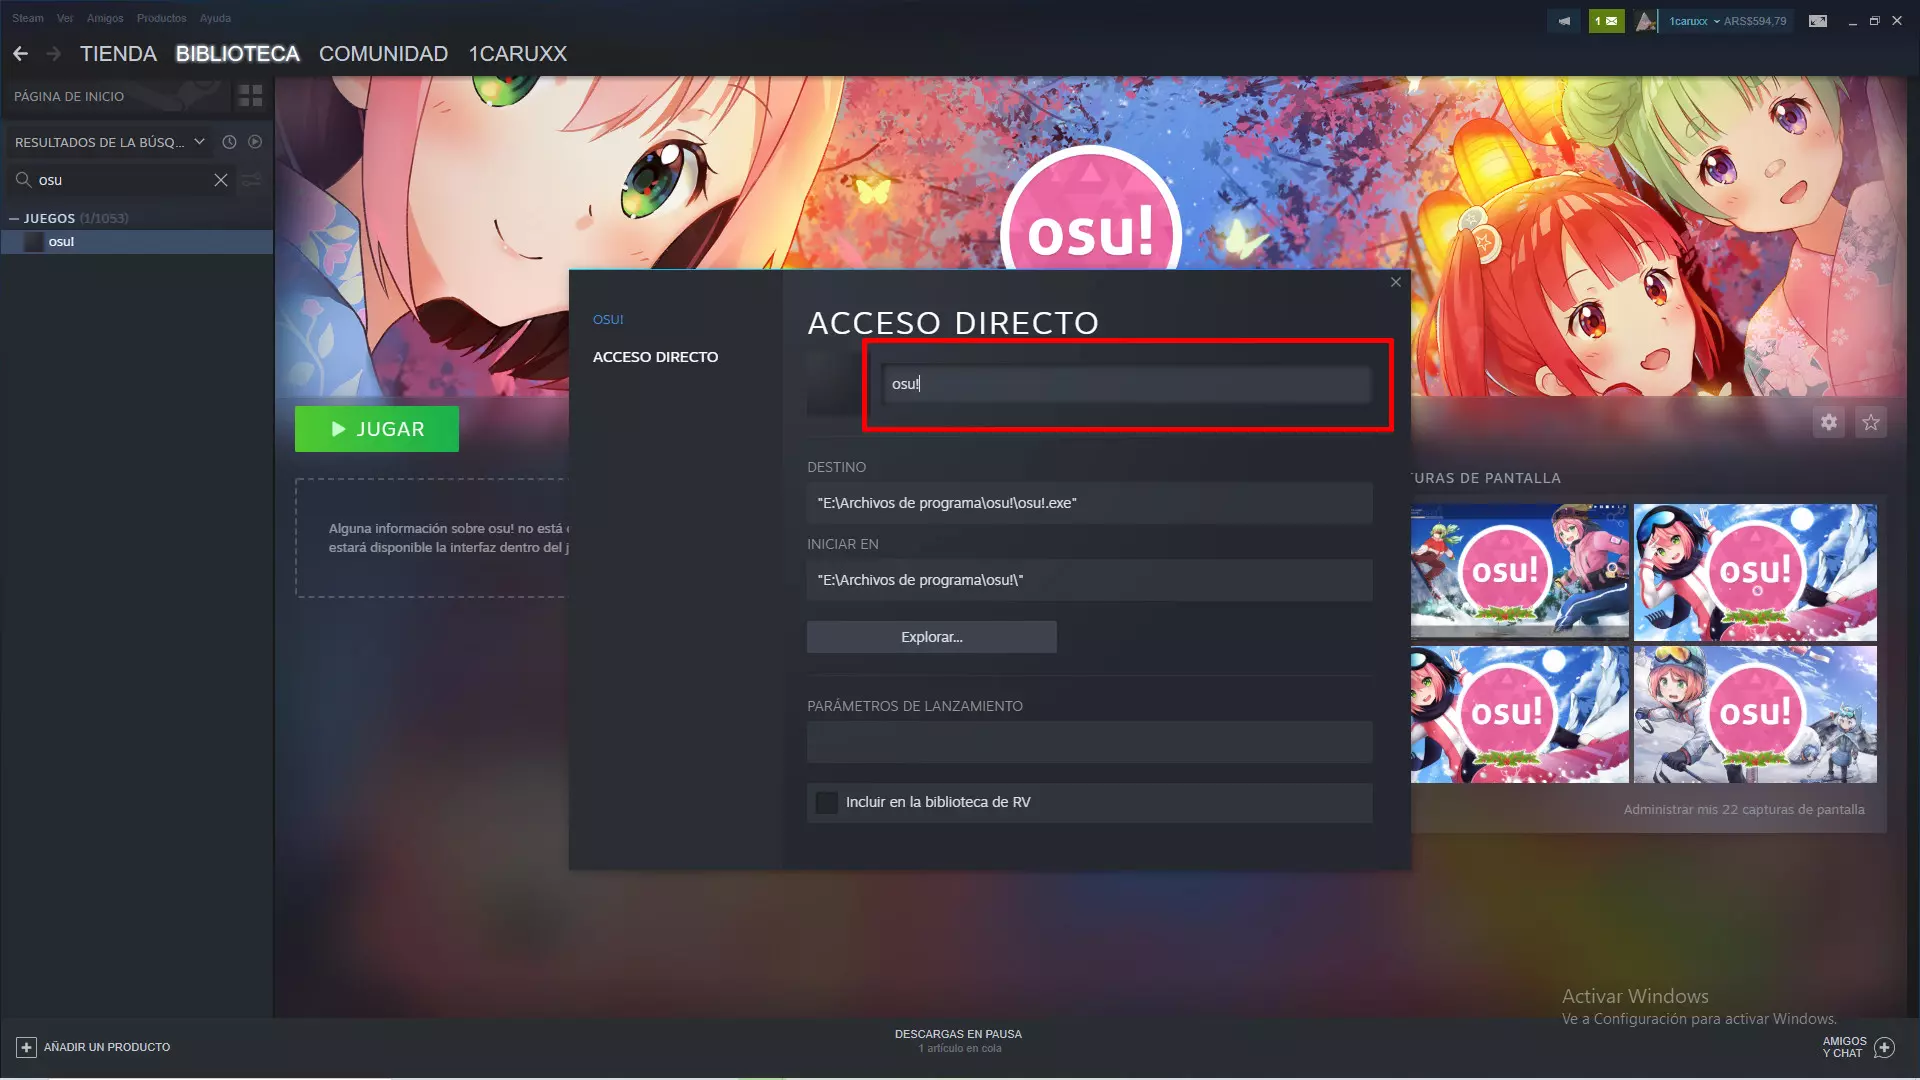Switch to Big Picture mode icon
The image size is (1920, 1080).
coord(1818,21)
